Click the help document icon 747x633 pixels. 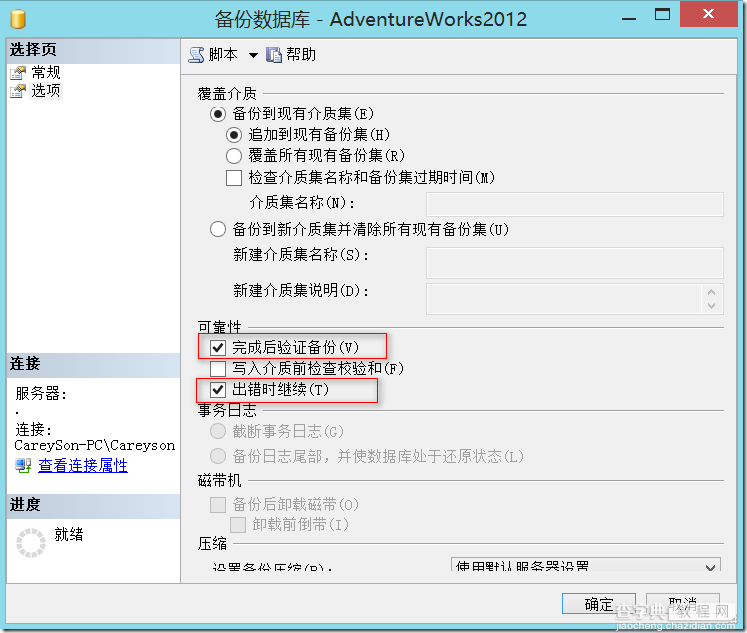pos(274,55)
